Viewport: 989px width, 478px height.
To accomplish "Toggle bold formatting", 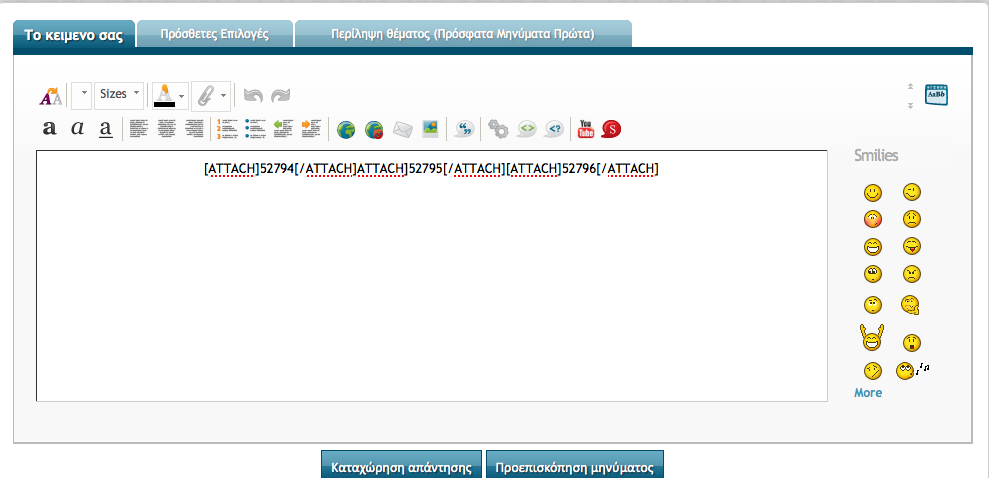I will 49,129.
